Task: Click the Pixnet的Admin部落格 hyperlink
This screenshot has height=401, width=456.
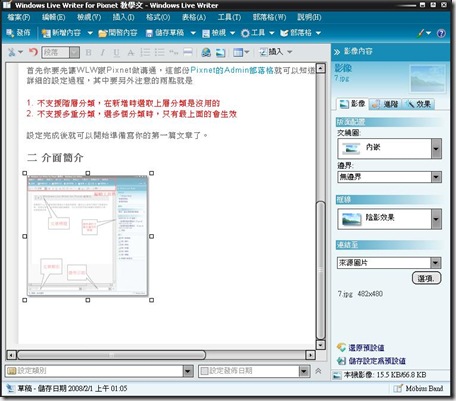Action: [x=232, y=70]
